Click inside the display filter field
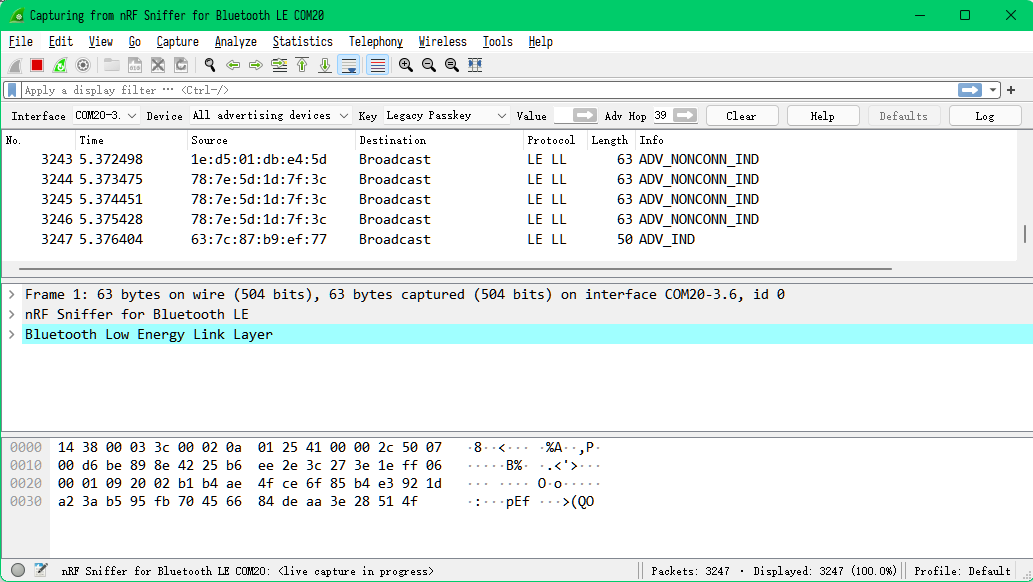This screenshot has height=582, width=1033. coord(200,89)
